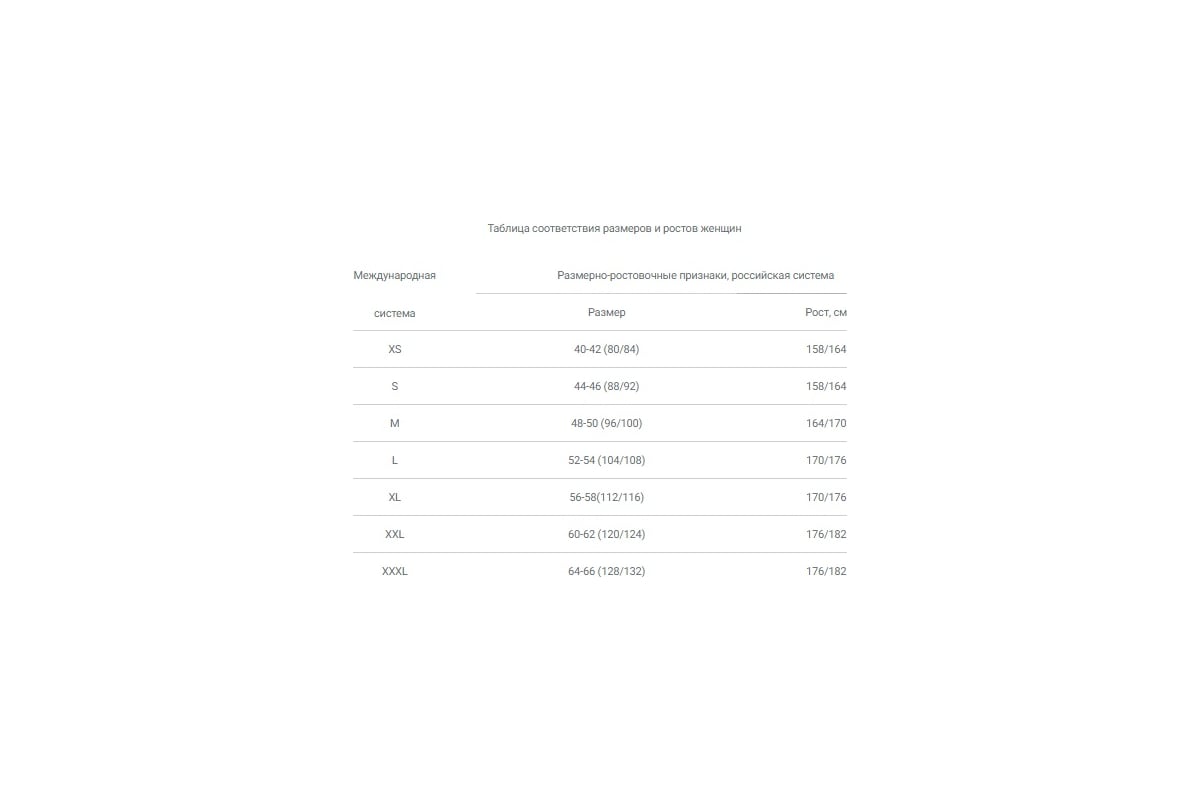The height and width of the screenshot is (800, 1200).
Task: Click the size cell '56-58(112/116)'
Action: 606,498
